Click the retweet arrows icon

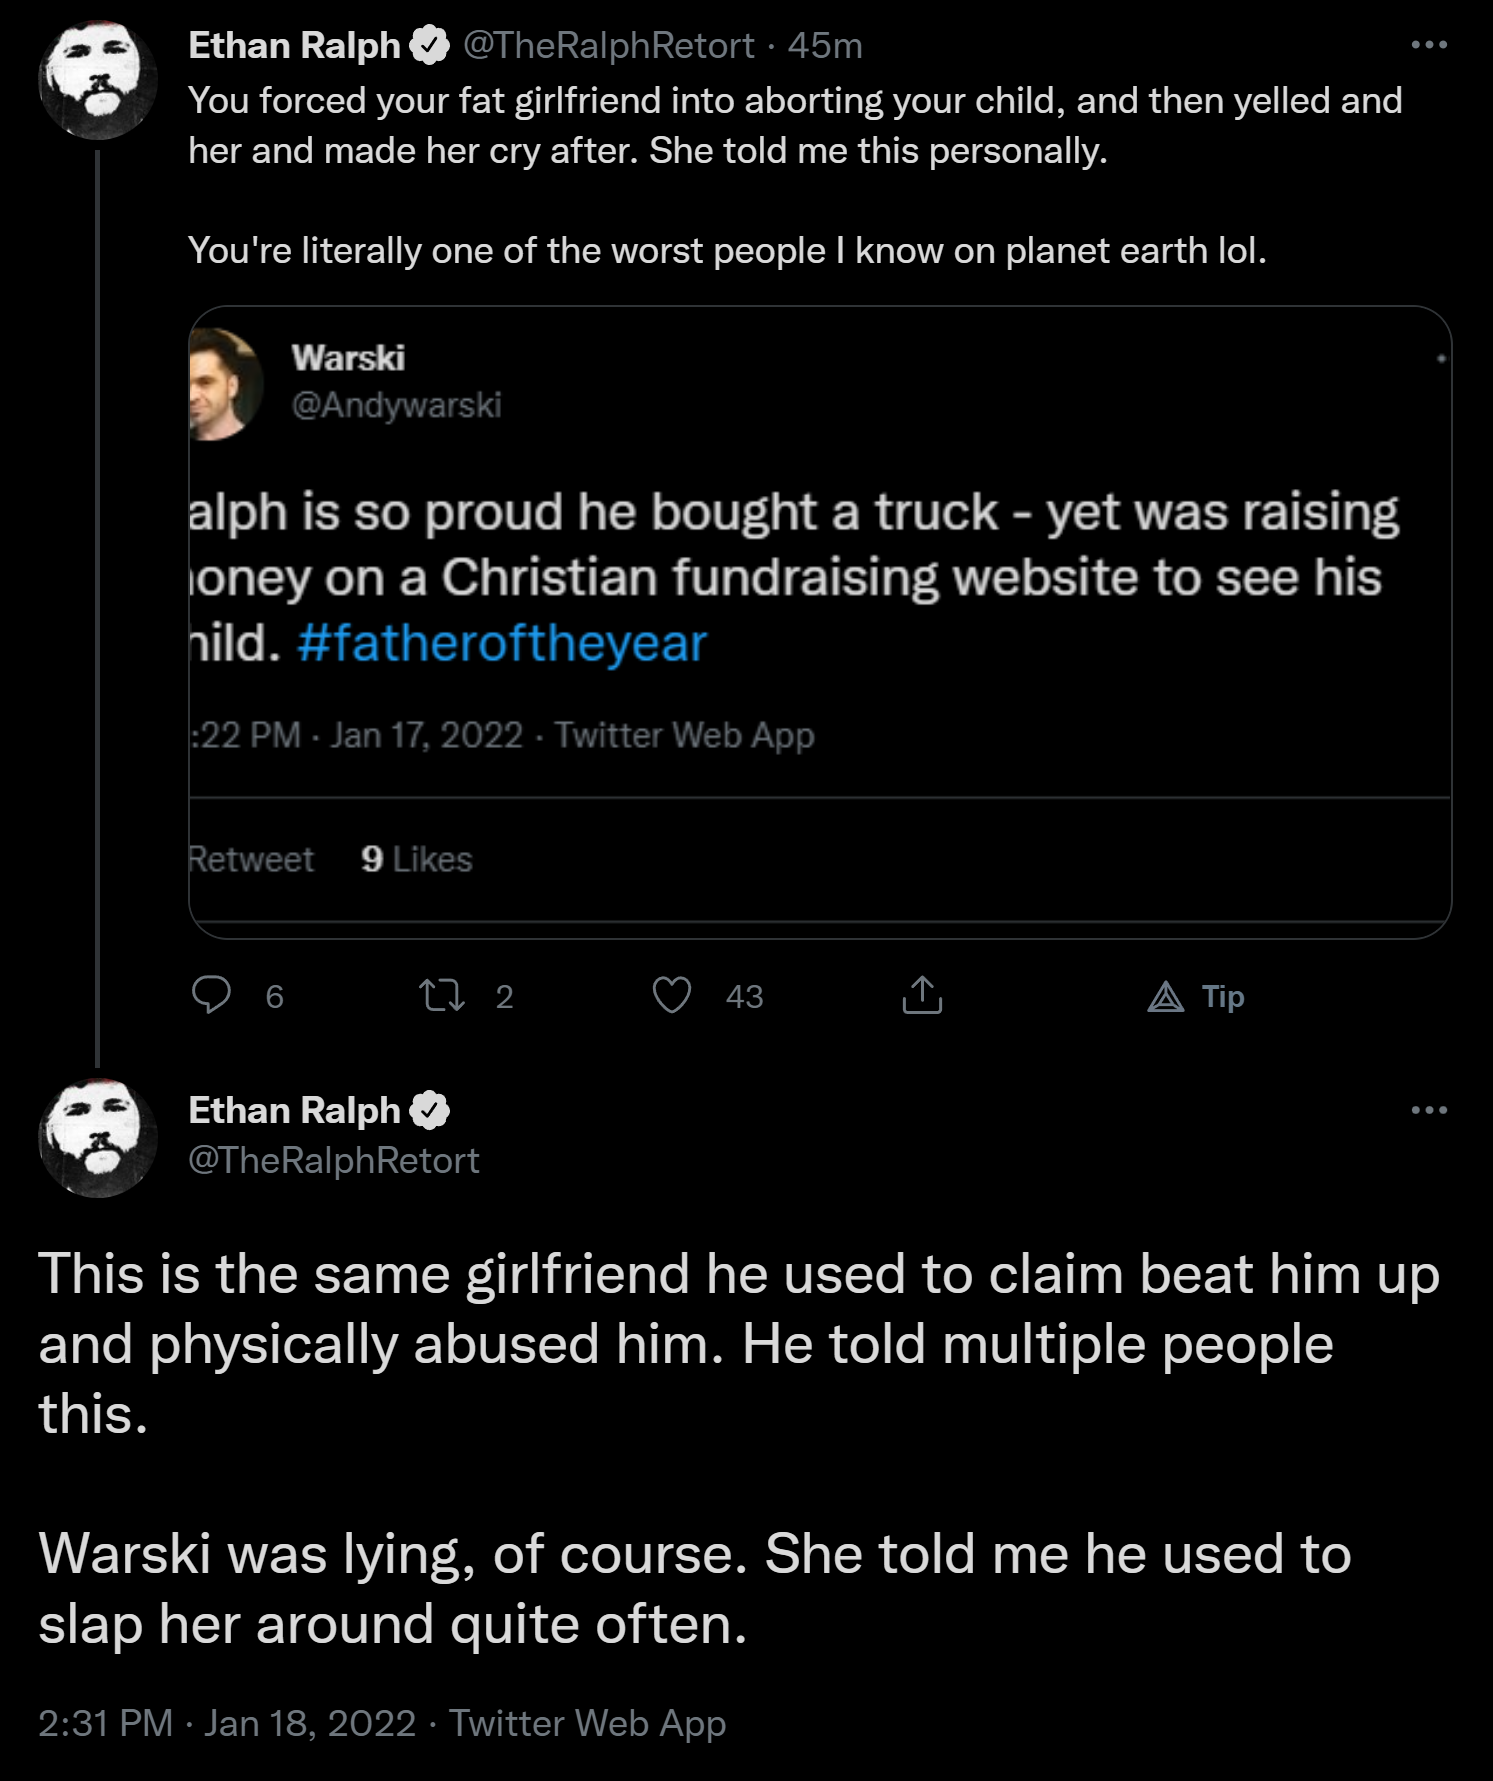pos(441,995)
